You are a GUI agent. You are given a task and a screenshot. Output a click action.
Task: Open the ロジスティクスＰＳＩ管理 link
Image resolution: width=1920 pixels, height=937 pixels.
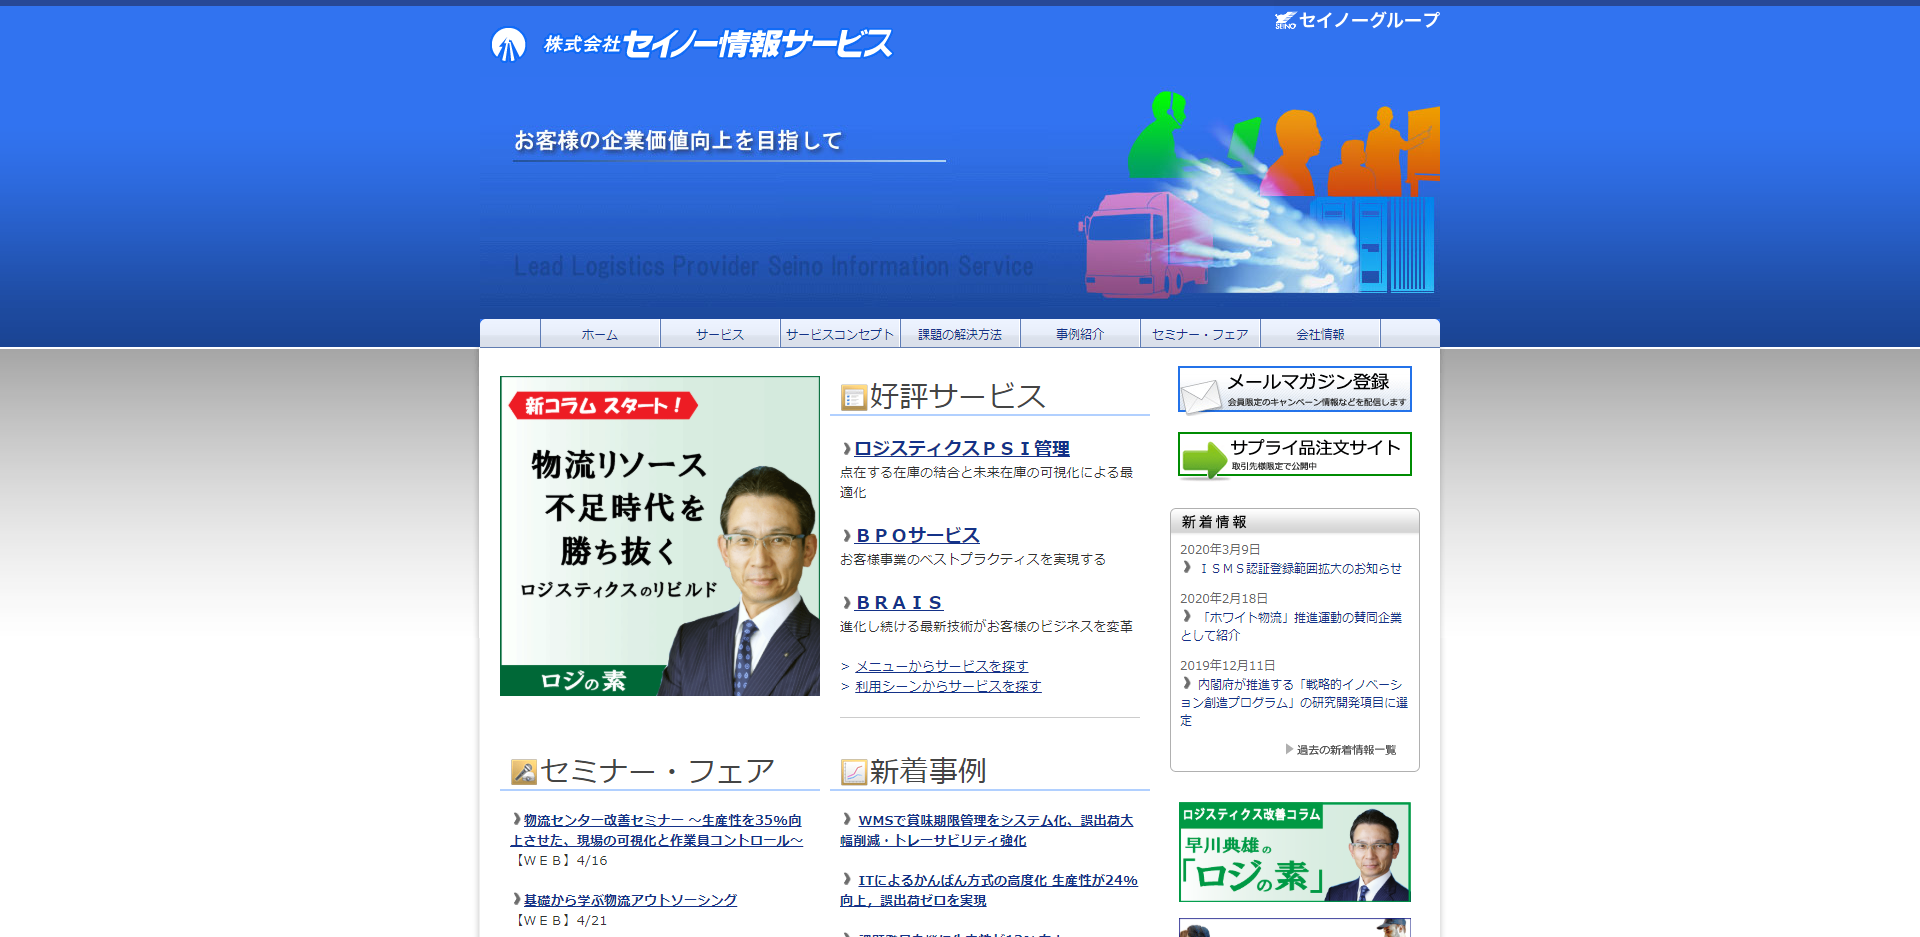[x=962, y=448]
